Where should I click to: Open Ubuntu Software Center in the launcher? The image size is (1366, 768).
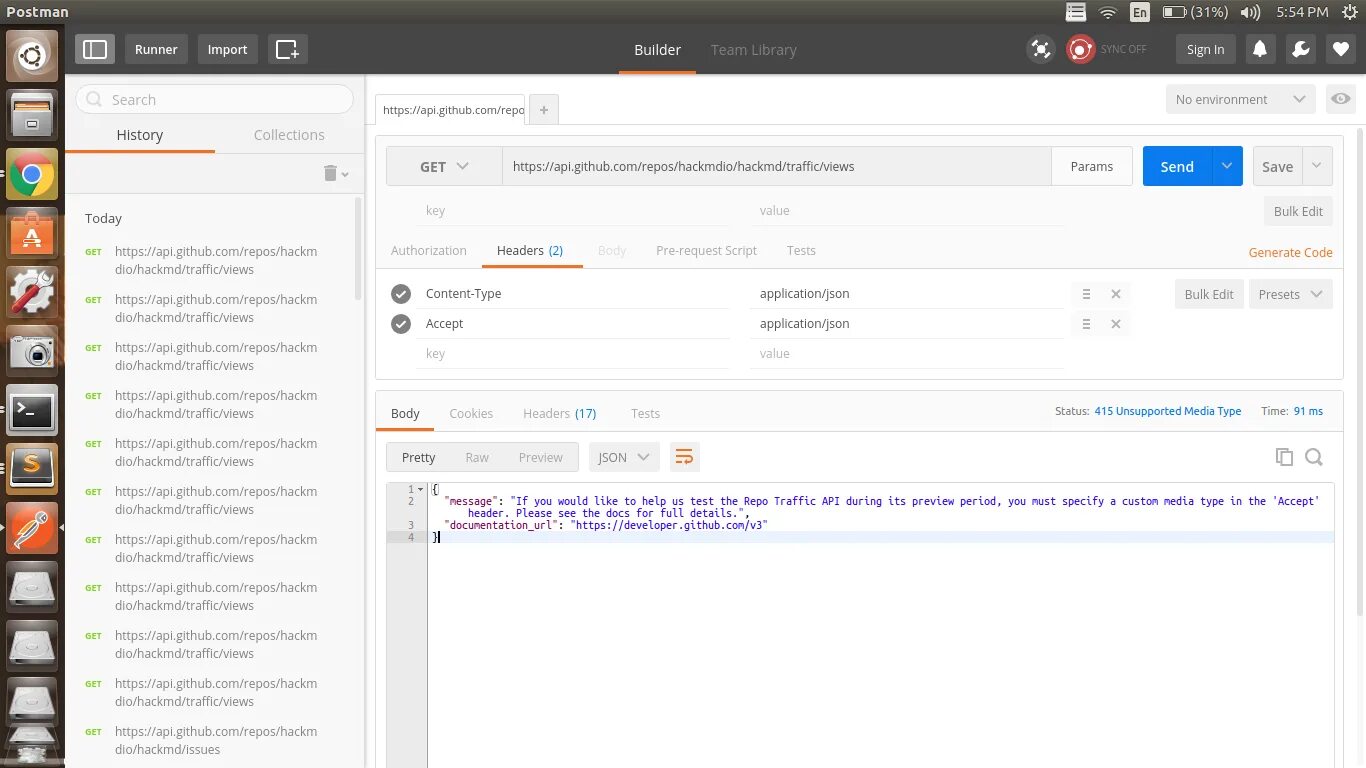(32, 234)
